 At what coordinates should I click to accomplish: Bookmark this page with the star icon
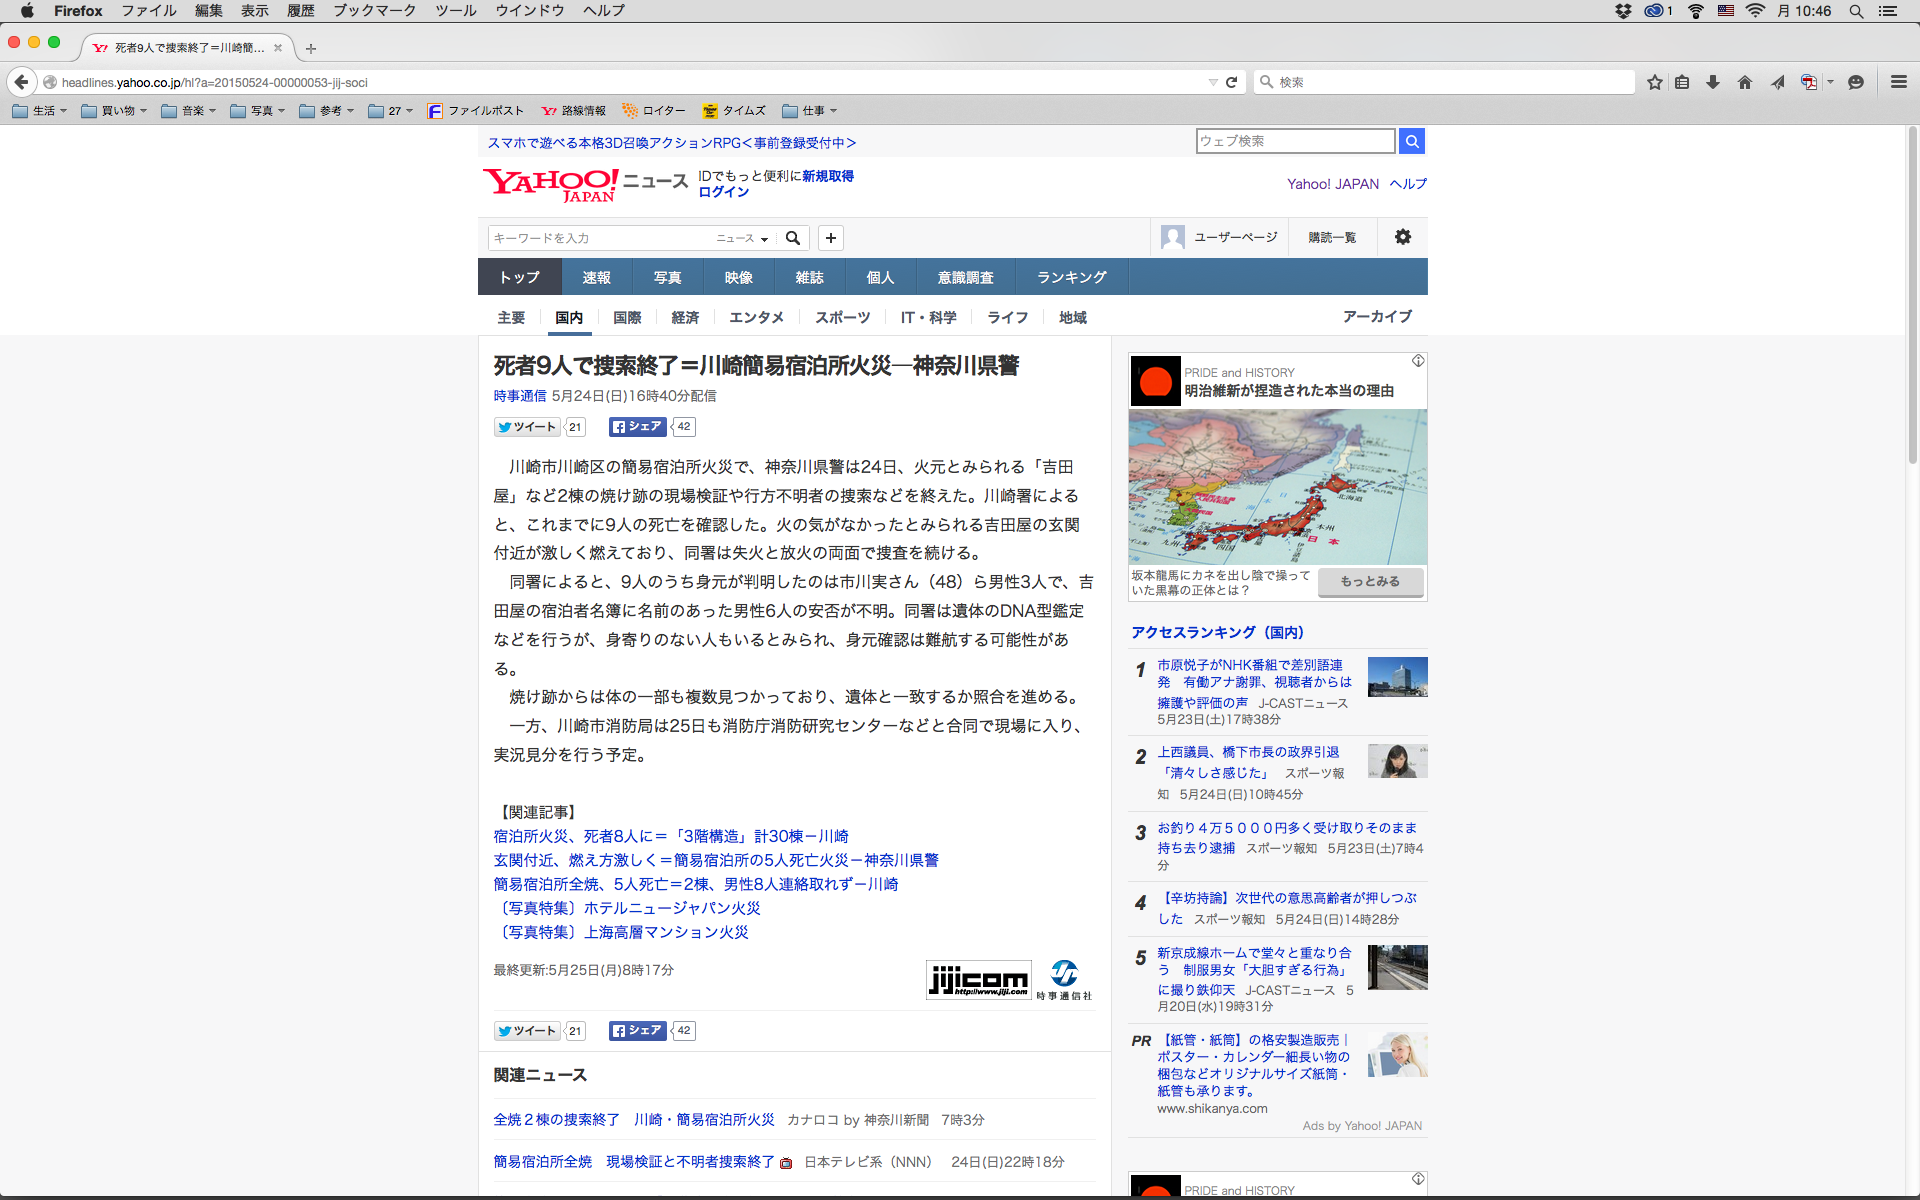click(x=1655, y=82)
